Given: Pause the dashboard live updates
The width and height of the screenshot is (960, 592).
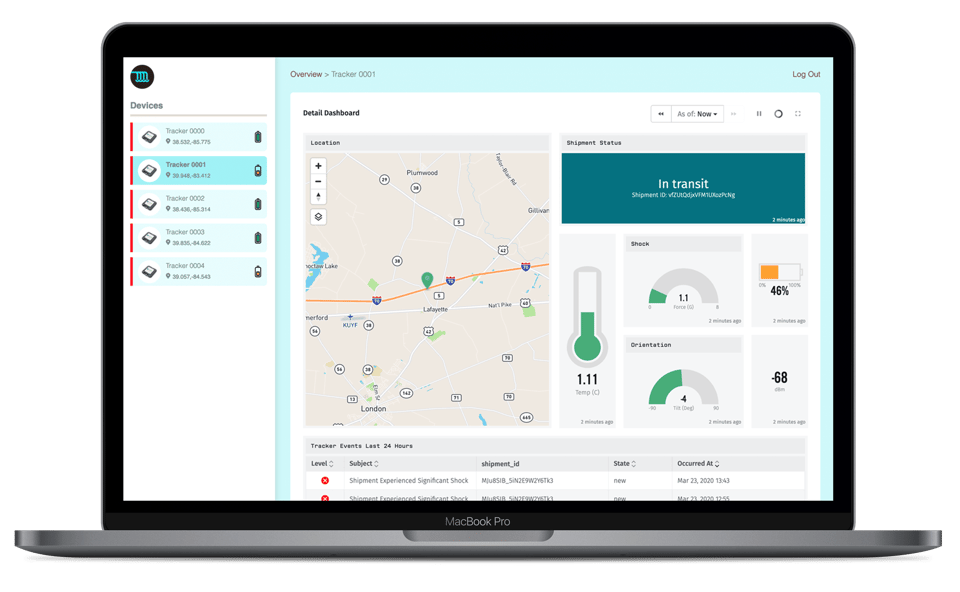Looking at the screenshot, I should (x=759, y=113).
